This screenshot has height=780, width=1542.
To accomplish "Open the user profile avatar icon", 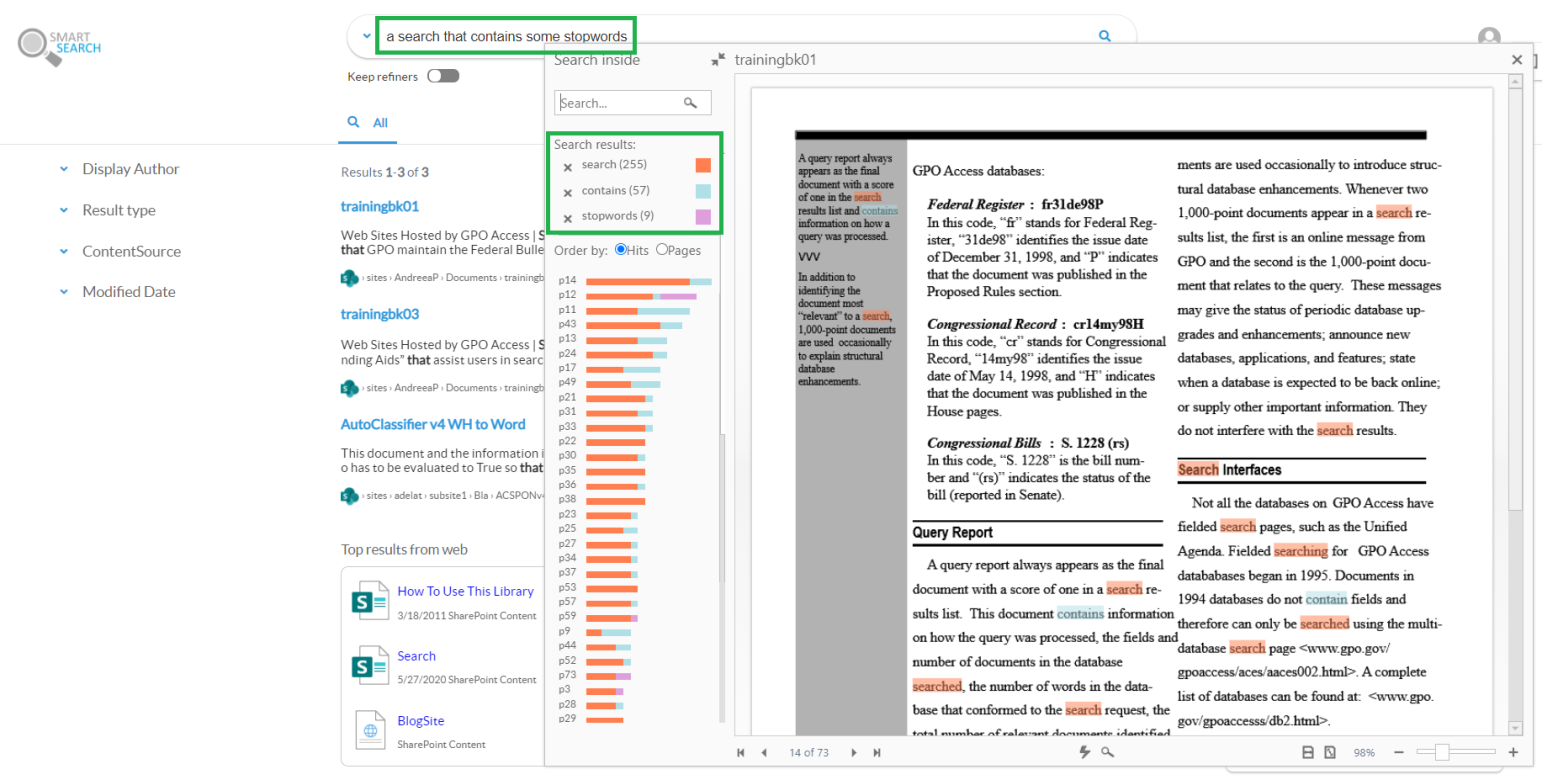I will coord(1489,38).
